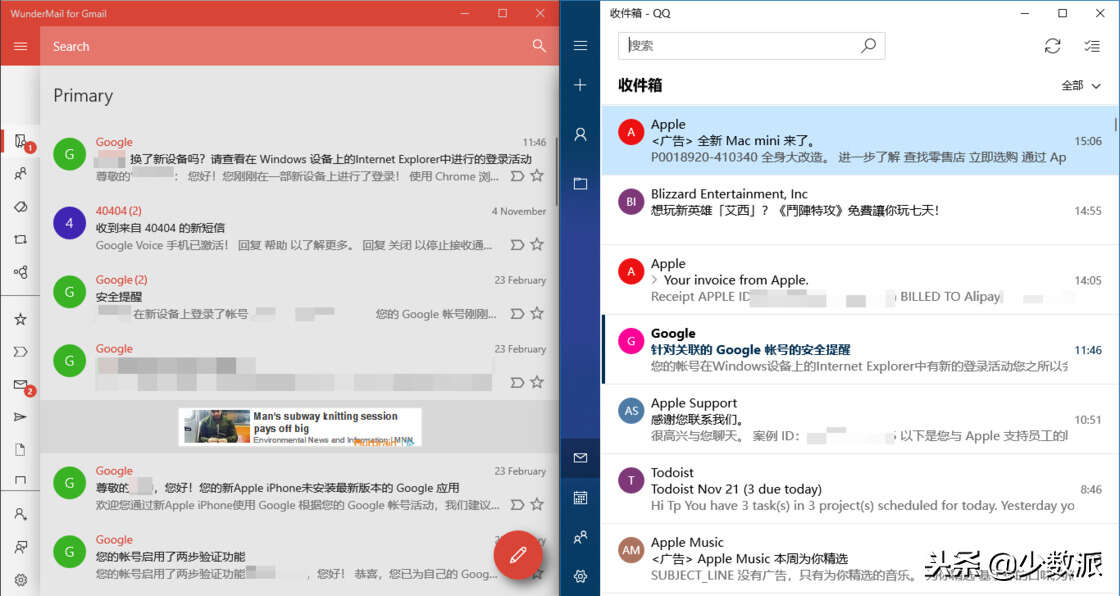Click QQ Mail message list scrollbar

click(1116, 124)
